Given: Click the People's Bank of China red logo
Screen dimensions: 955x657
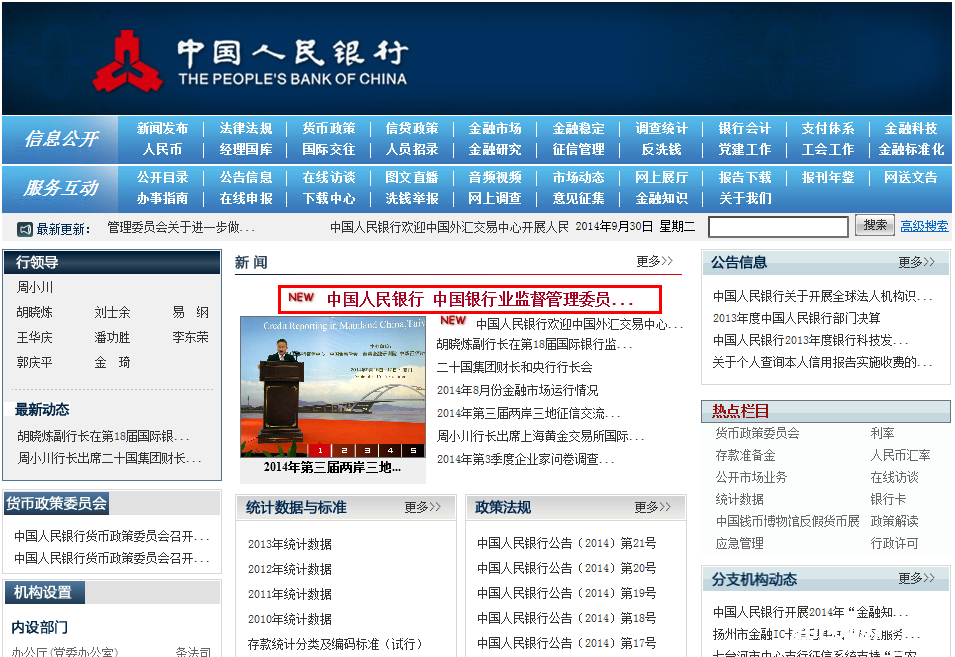Looking at the screenshot, I should 127,61.
